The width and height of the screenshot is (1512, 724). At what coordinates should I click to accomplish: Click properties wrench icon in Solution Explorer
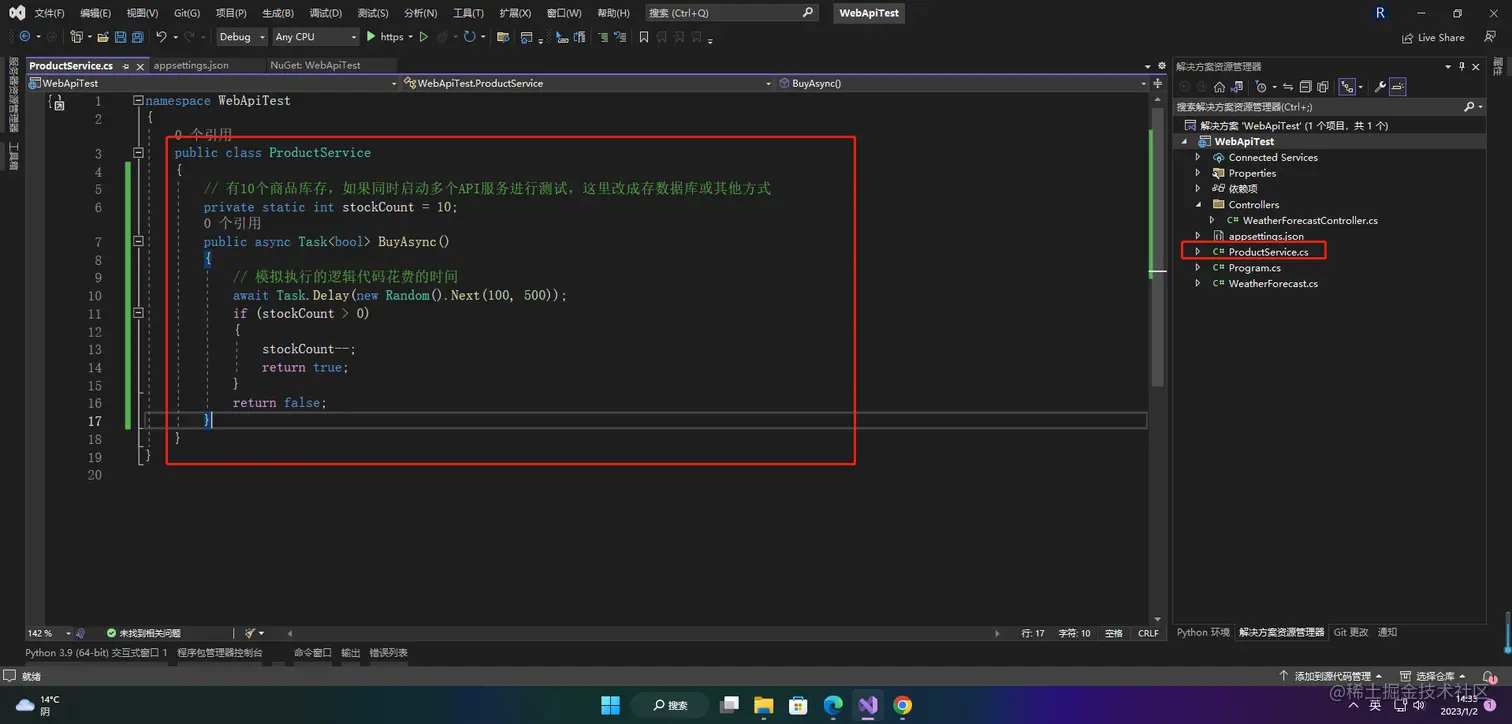click(x=1380, y=87)
